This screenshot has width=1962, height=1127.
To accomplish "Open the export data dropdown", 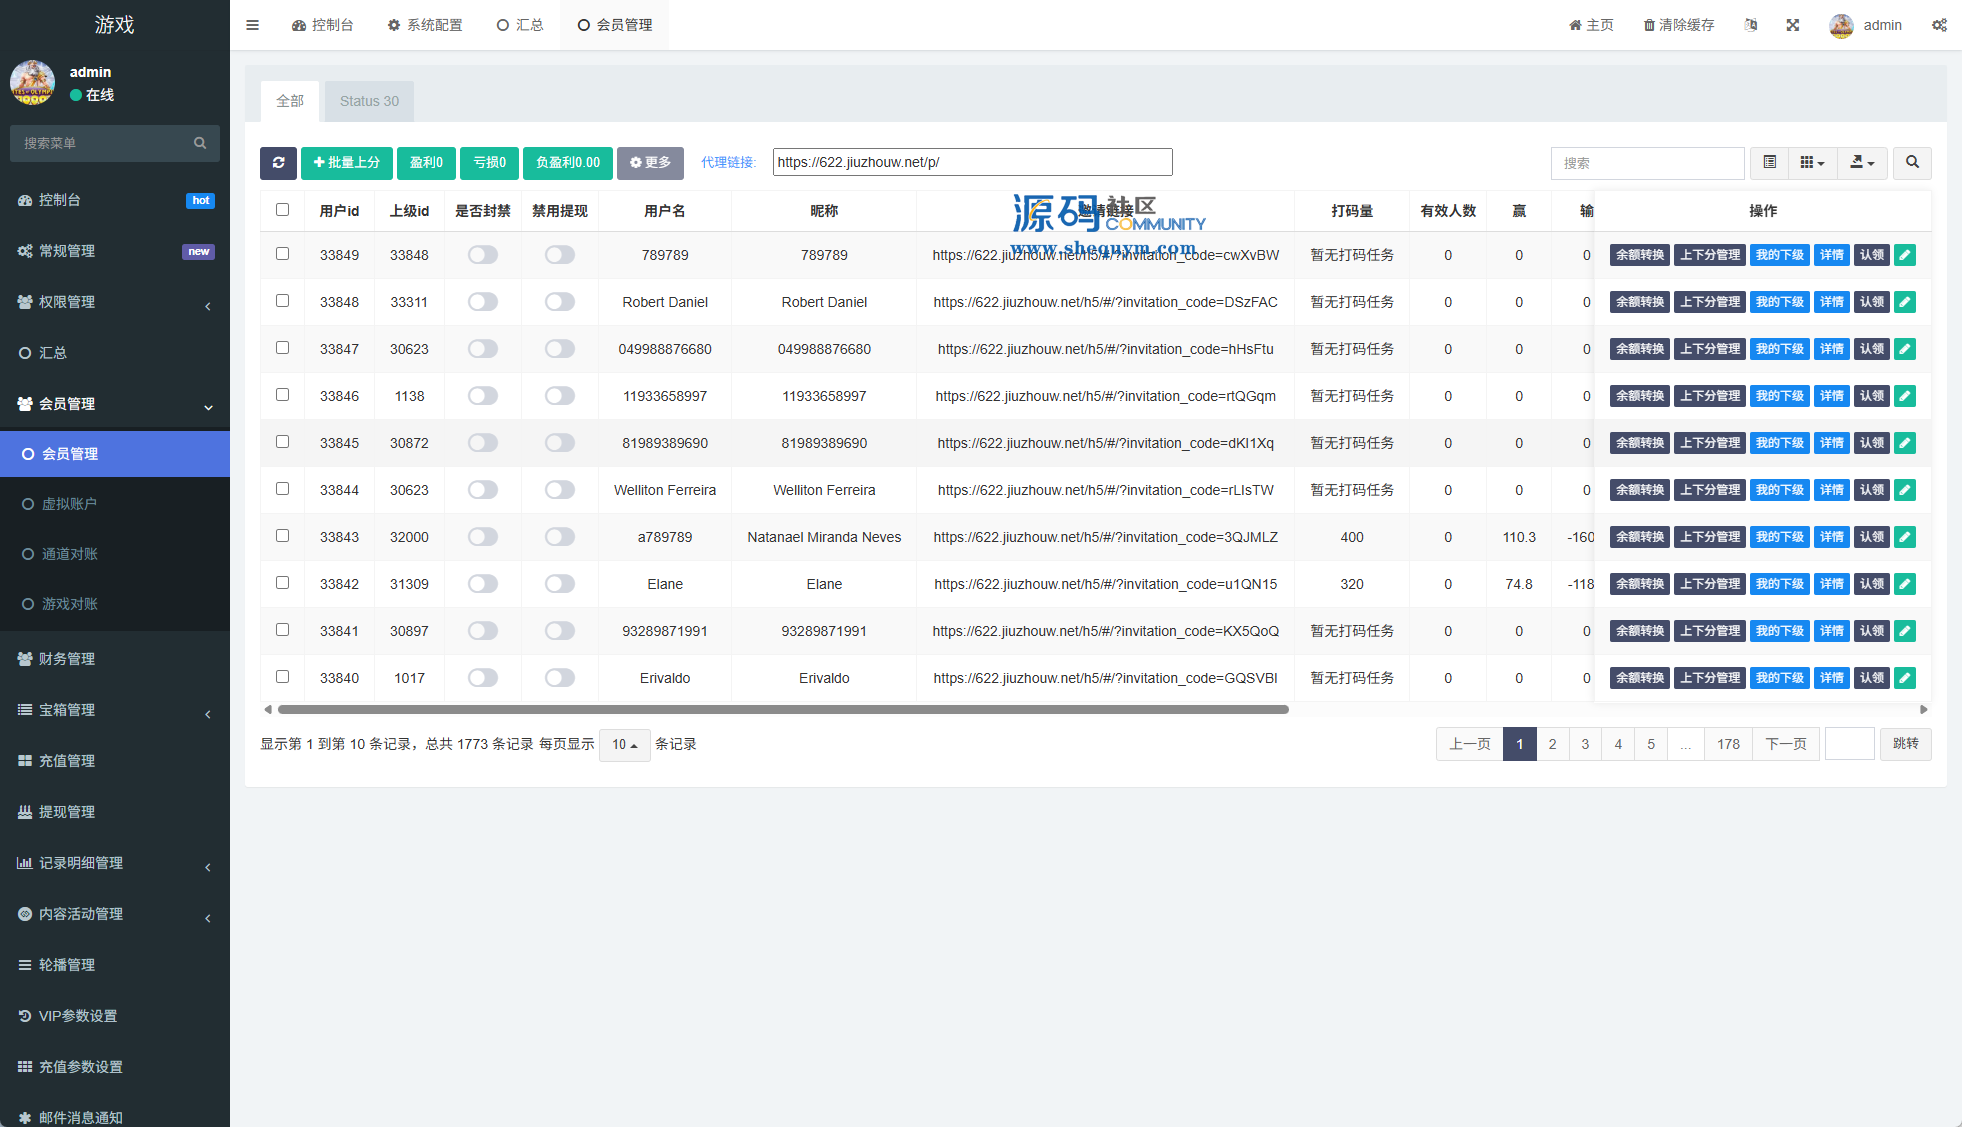I will point(1862,162).
